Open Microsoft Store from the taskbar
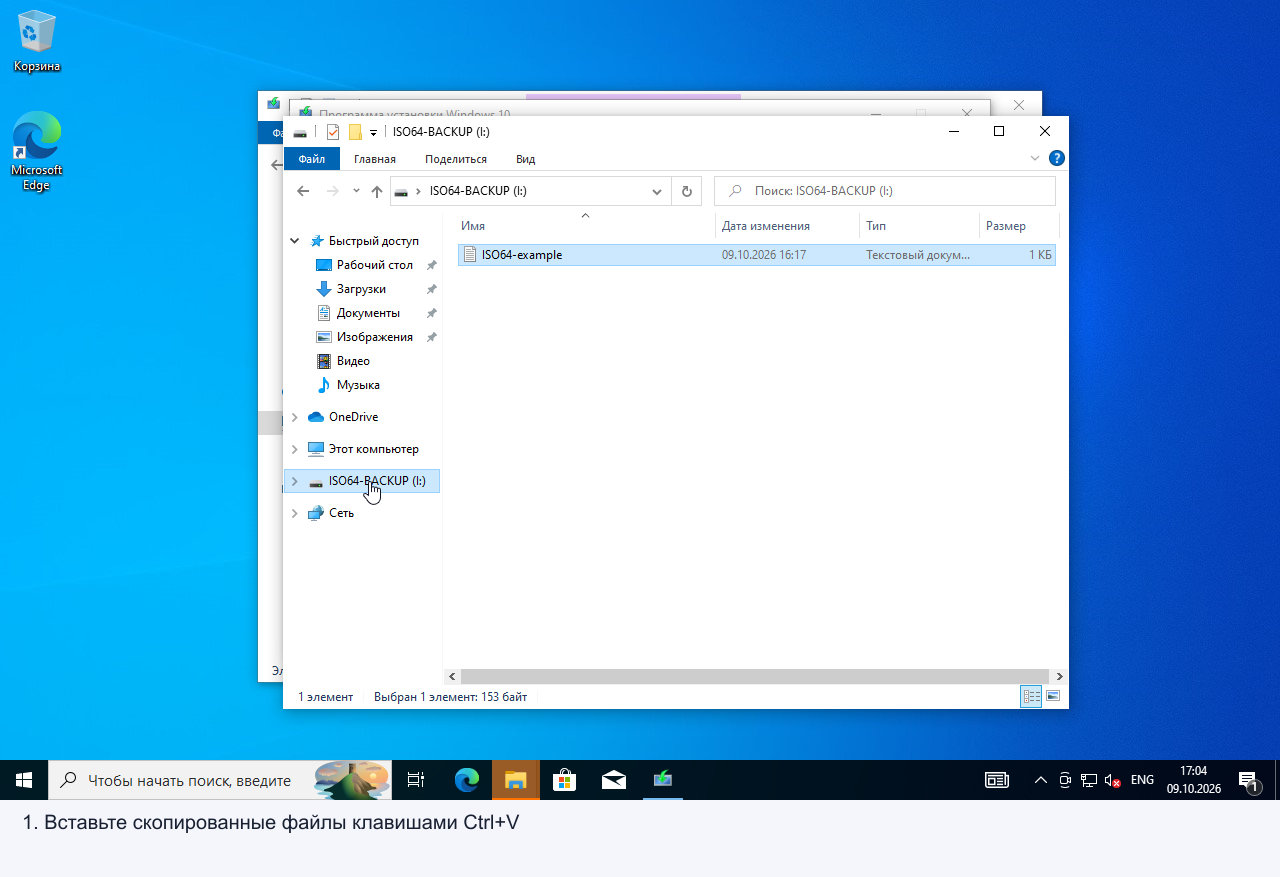The width and height of the screenshot is (1280, 877). (x=564, y=780)
